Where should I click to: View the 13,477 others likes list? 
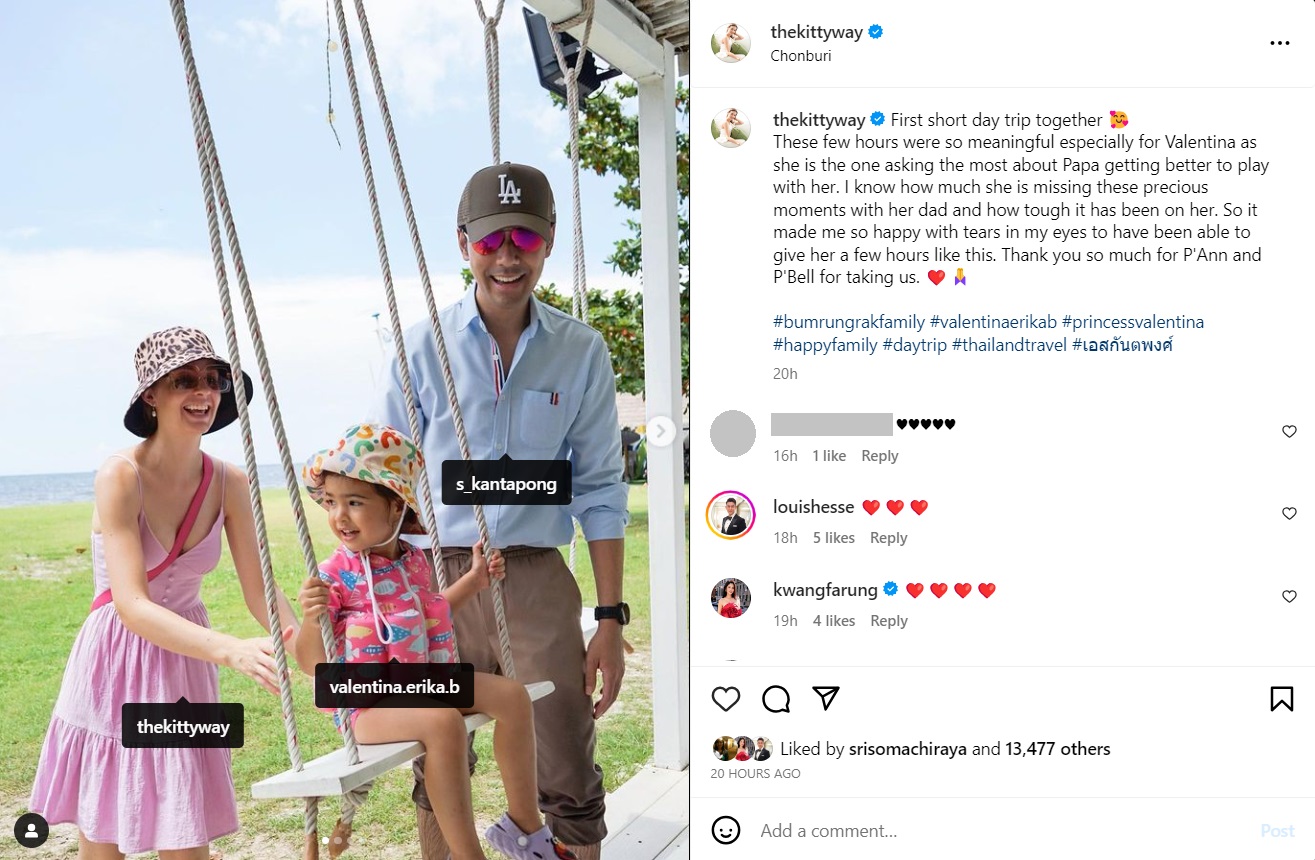click(x=1058, y=749)
